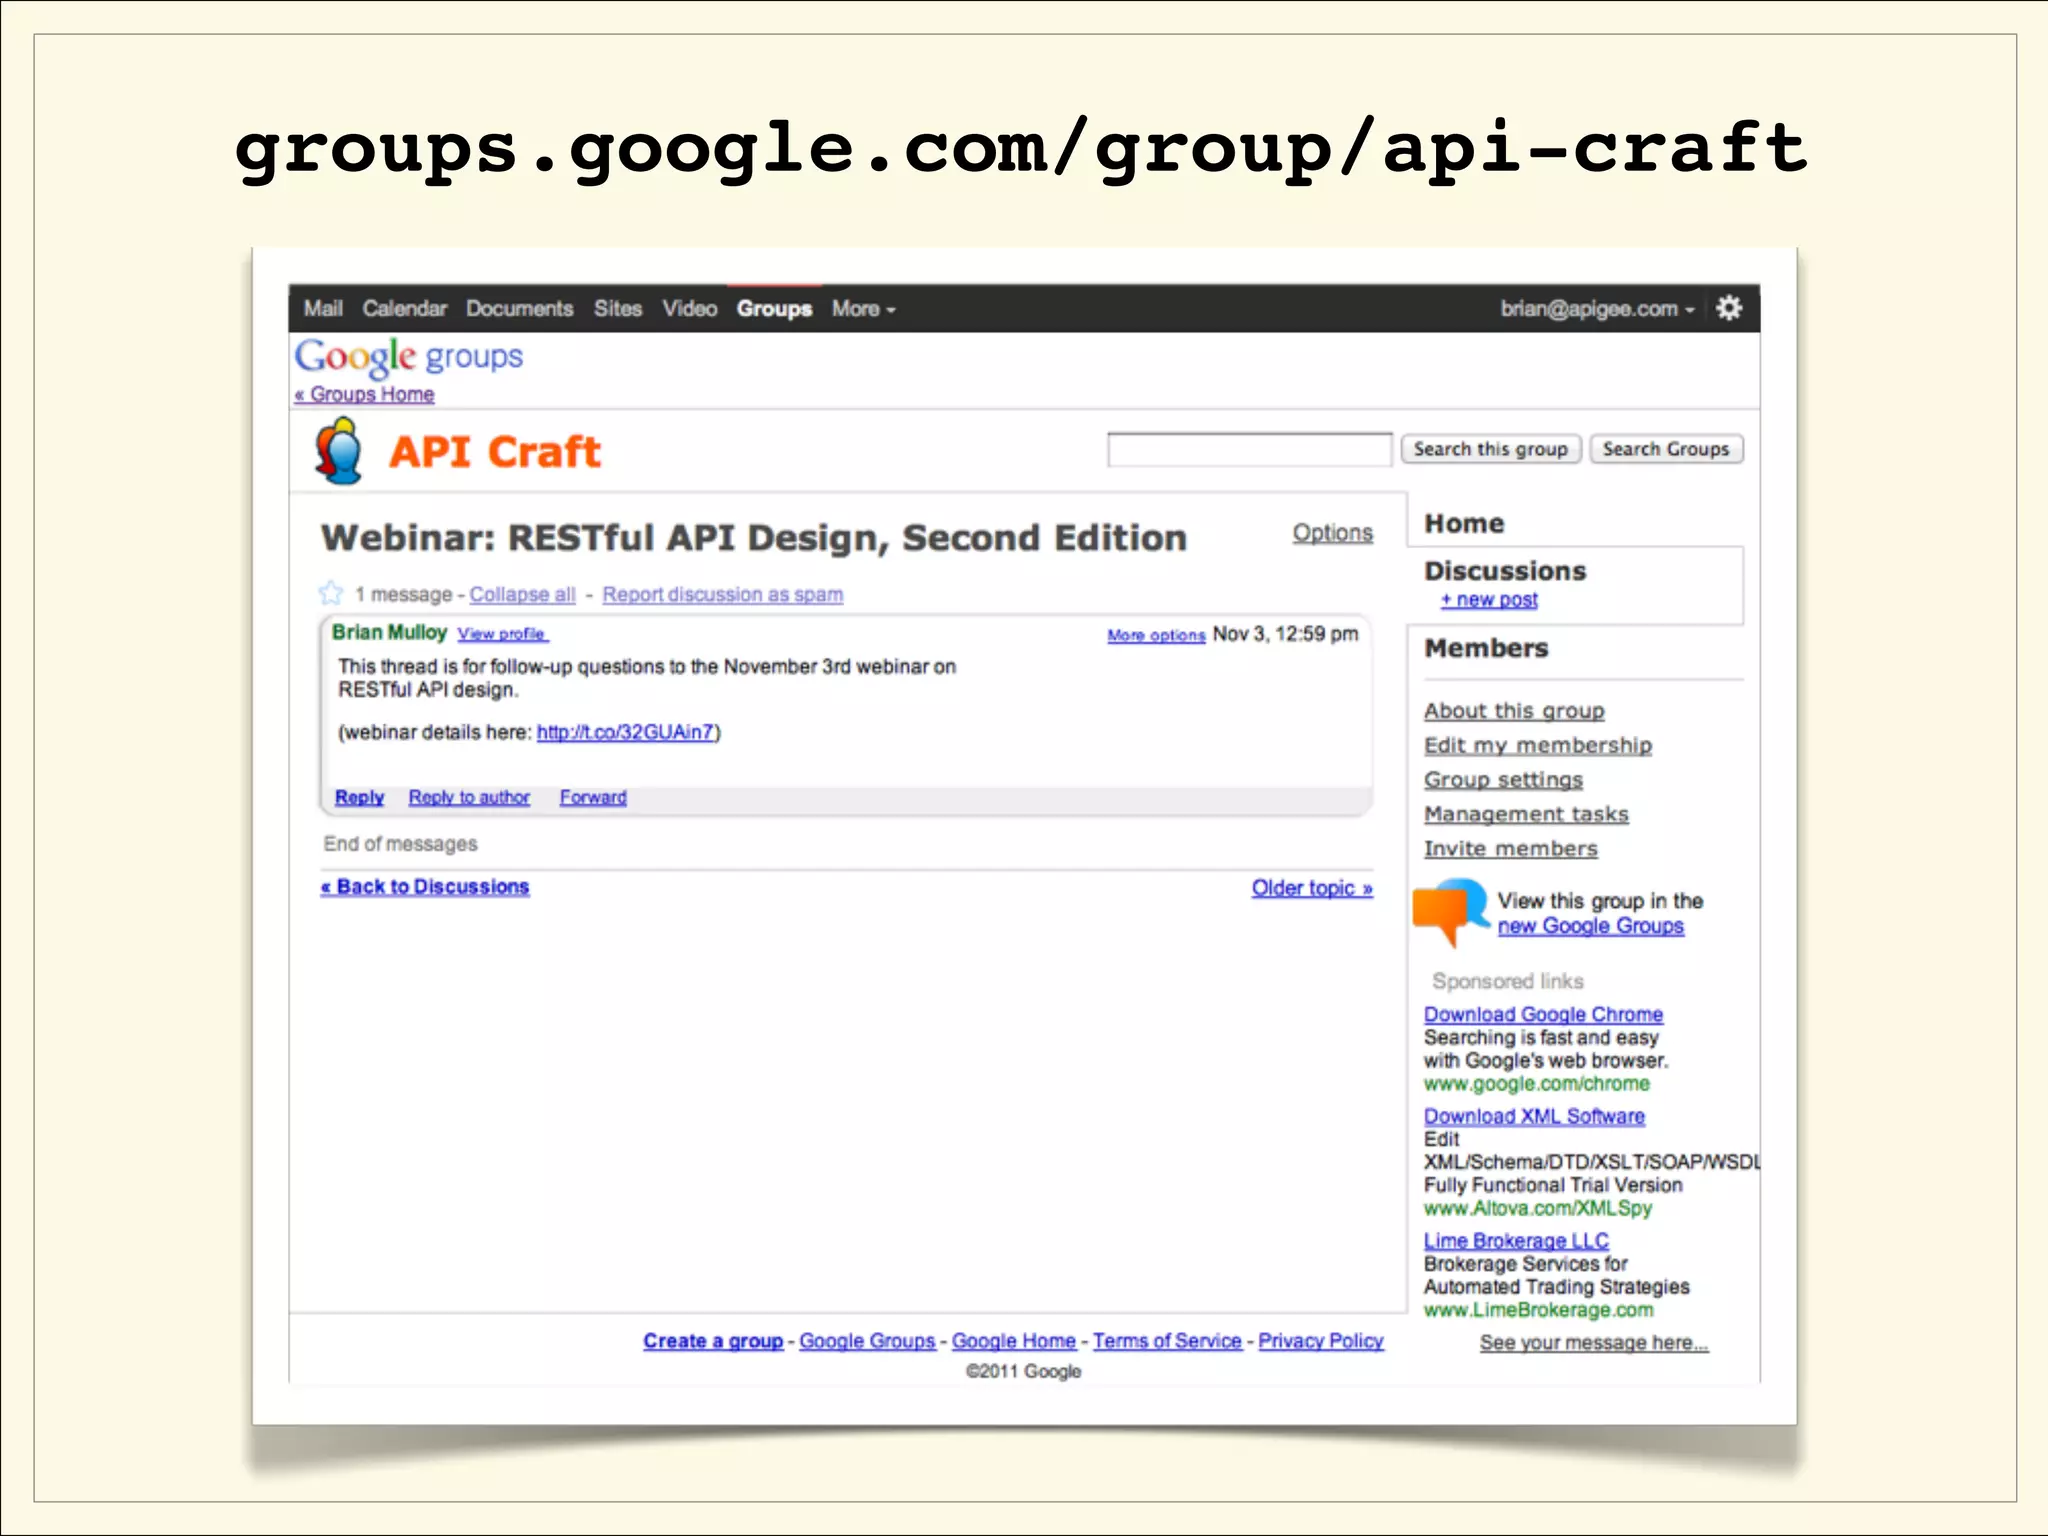Image resolution: width=2048 pixels, height=1536 pixels.
Task: Star this discussion topic
Action: click(331, 593)
